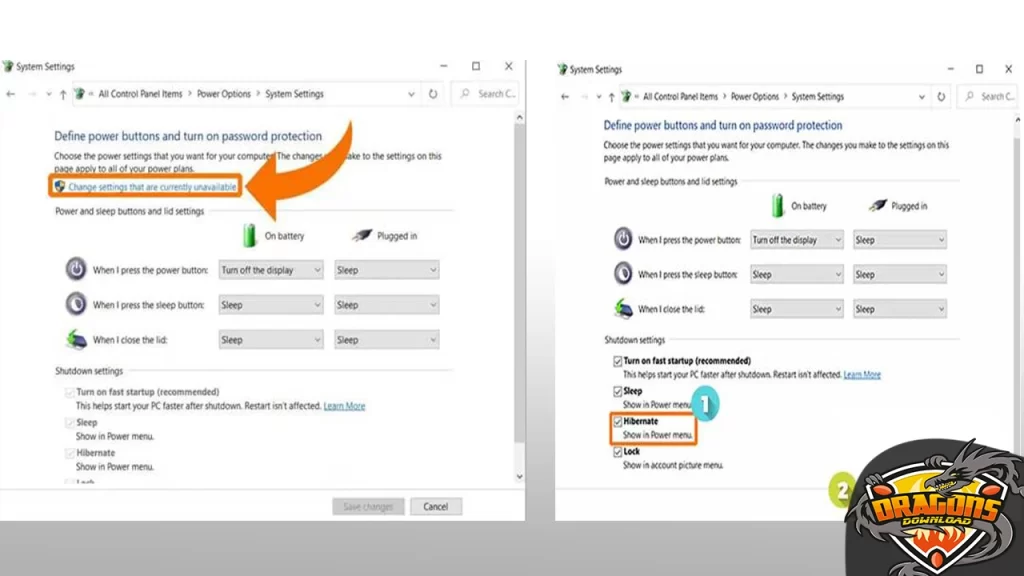Viewport: 1024px width, 576px height.
Task: Open All Control Panel Items breadcrumb
Action: click(x=142, y=93)
